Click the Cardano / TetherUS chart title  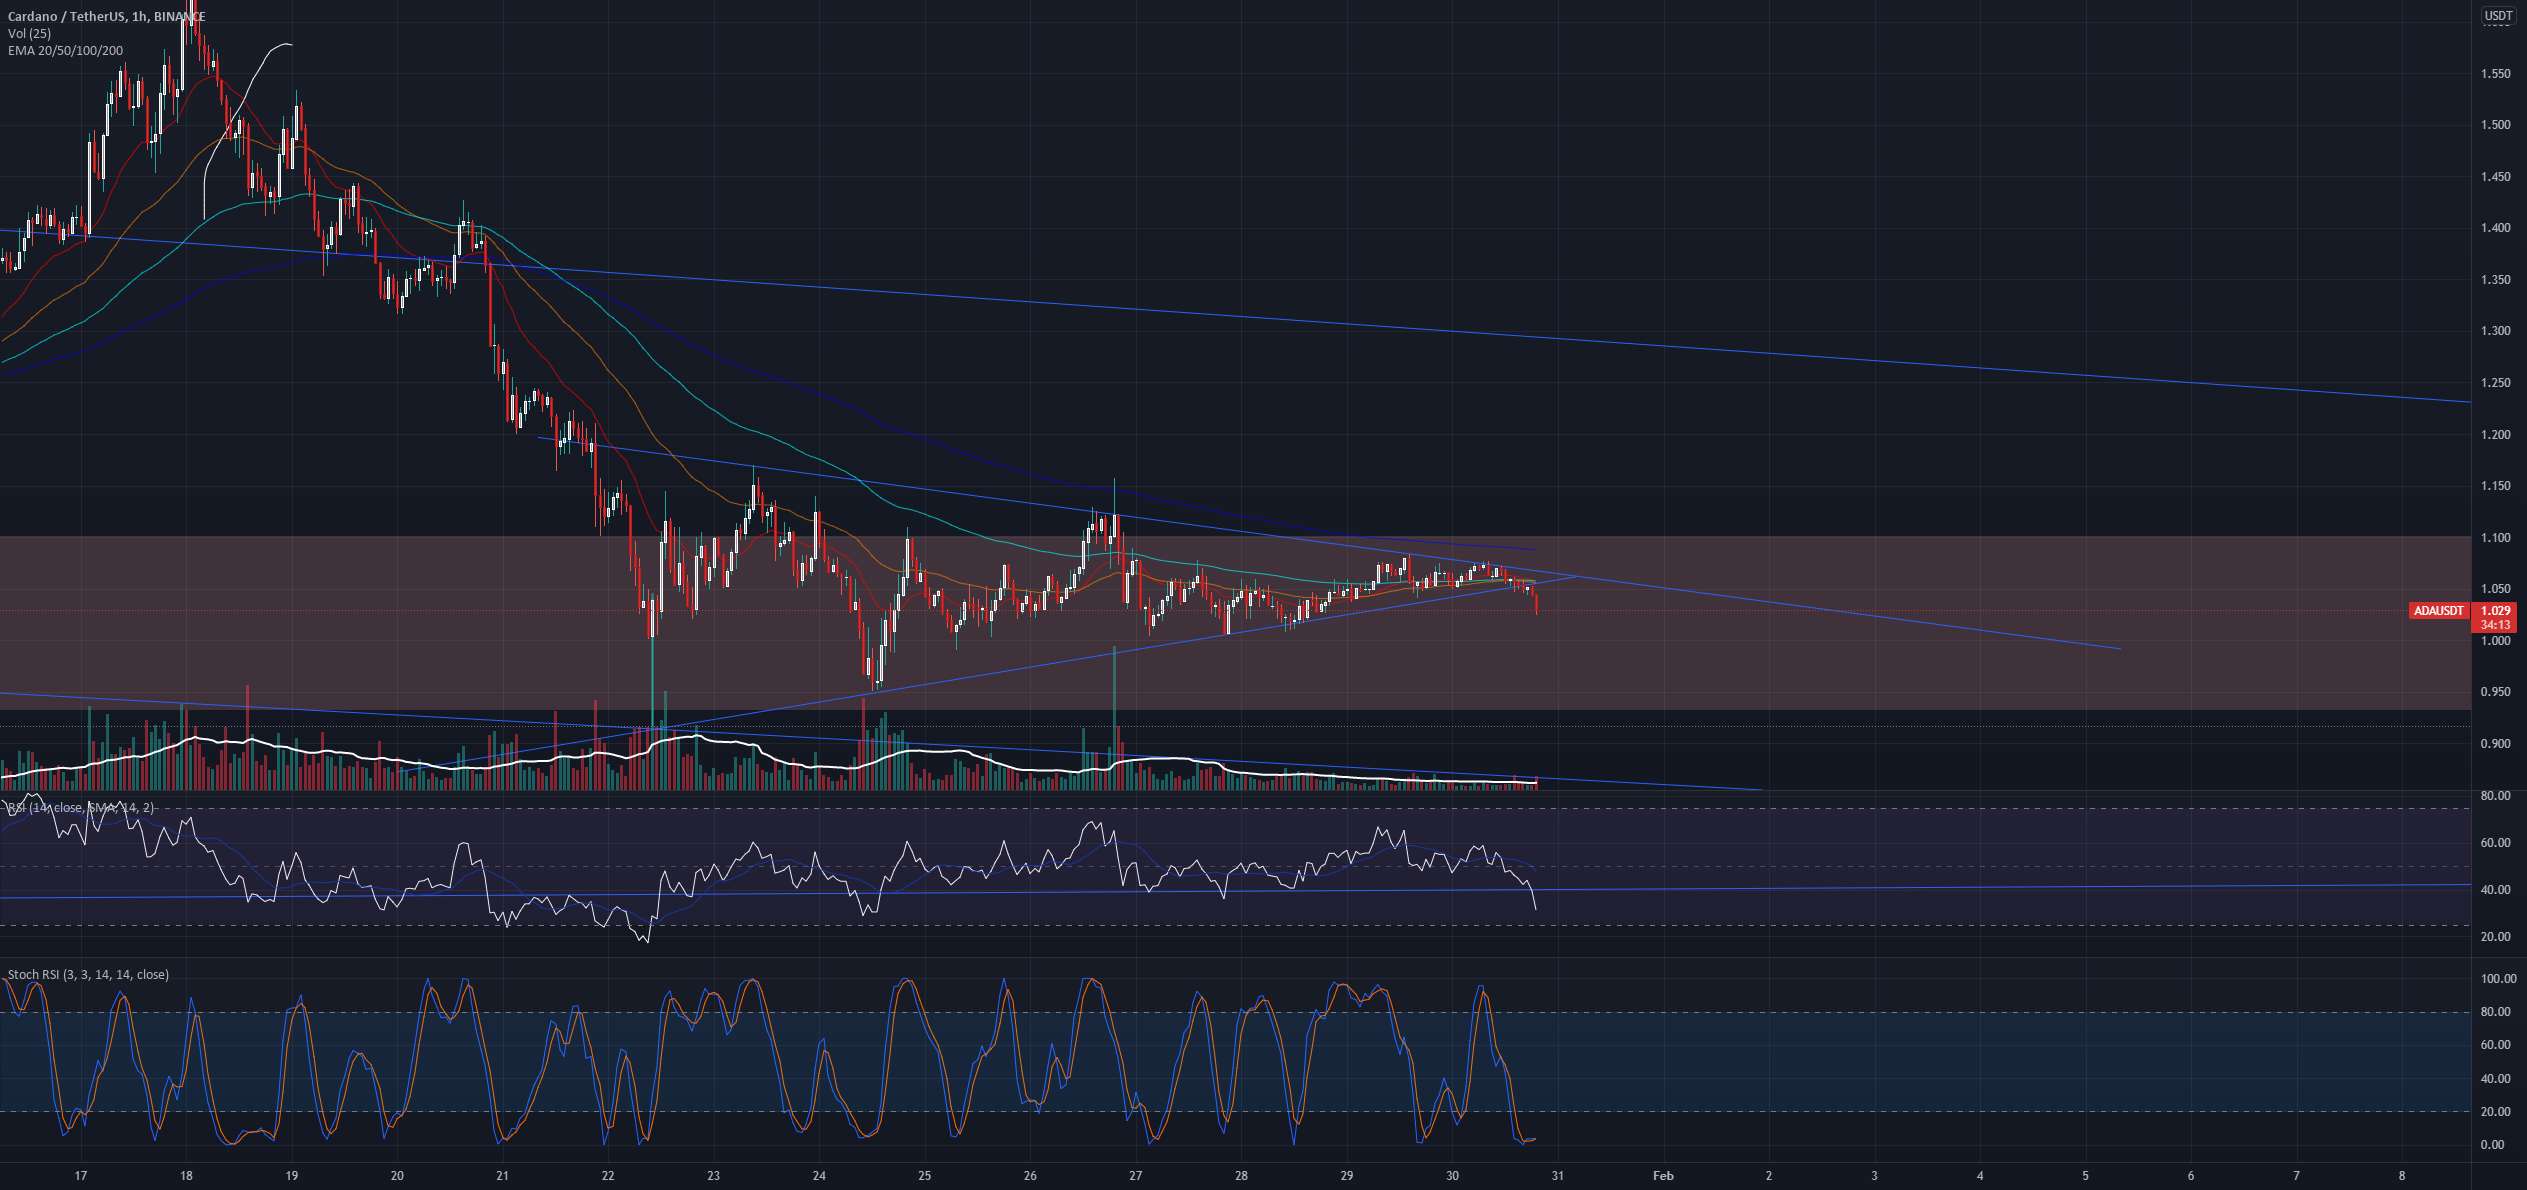[x=106, y=17]
